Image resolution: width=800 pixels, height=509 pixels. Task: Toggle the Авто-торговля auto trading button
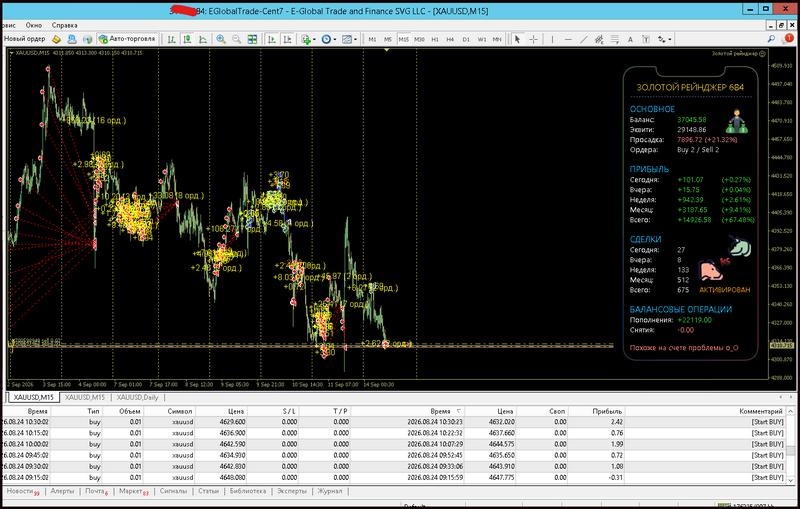pyautogui.click(x=127, y=39)
